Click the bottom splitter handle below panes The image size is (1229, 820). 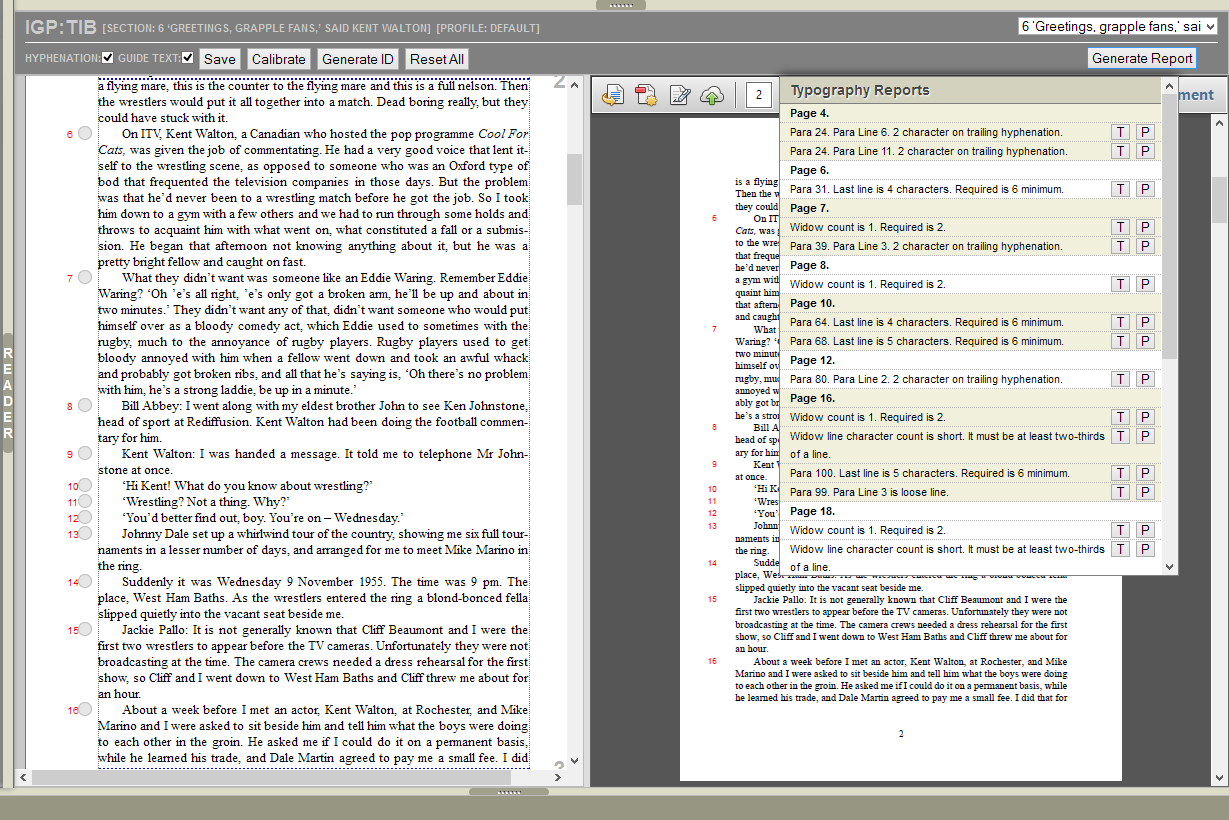point(509,792)
